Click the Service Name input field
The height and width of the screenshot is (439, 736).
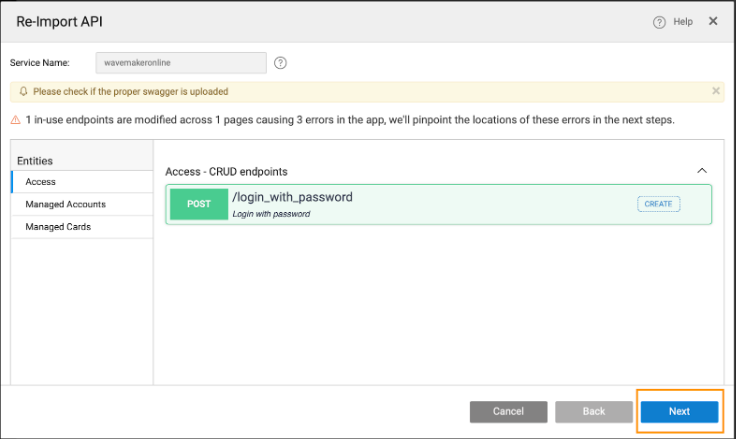coord(181,63)
